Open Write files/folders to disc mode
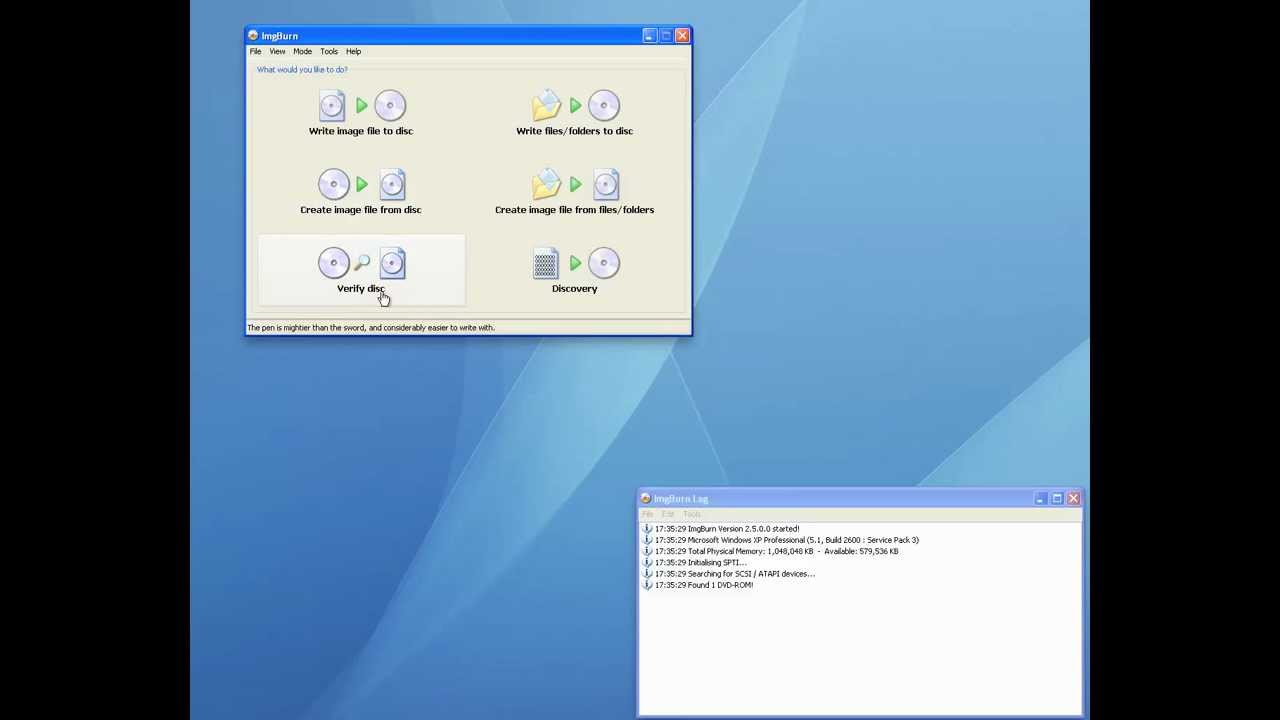This screenshot has height=720, width=1280. (574, 113)
